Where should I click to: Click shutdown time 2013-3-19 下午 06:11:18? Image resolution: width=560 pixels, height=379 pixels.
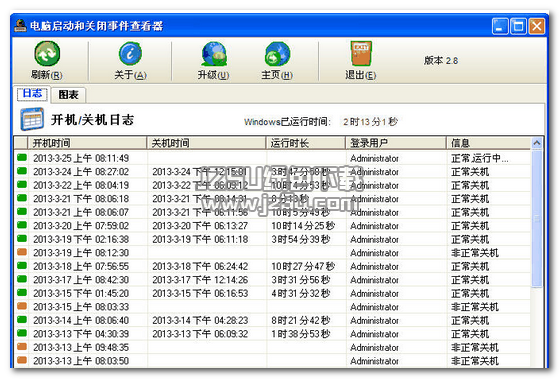[x=200, y=240]
